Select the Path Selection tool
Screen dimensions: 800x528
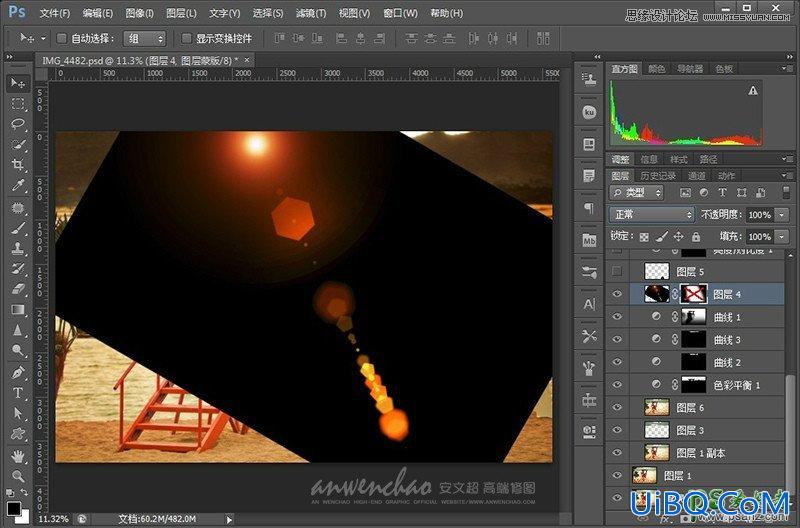(x=18, y=413)
